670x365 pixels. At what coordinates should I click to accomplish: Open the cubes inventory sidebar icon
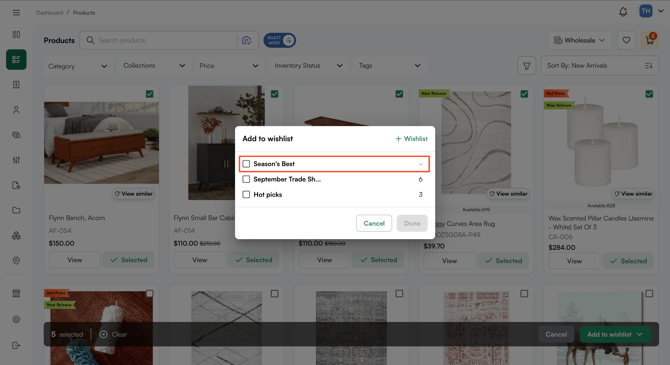pyautogui.click(x=16, y=235)
